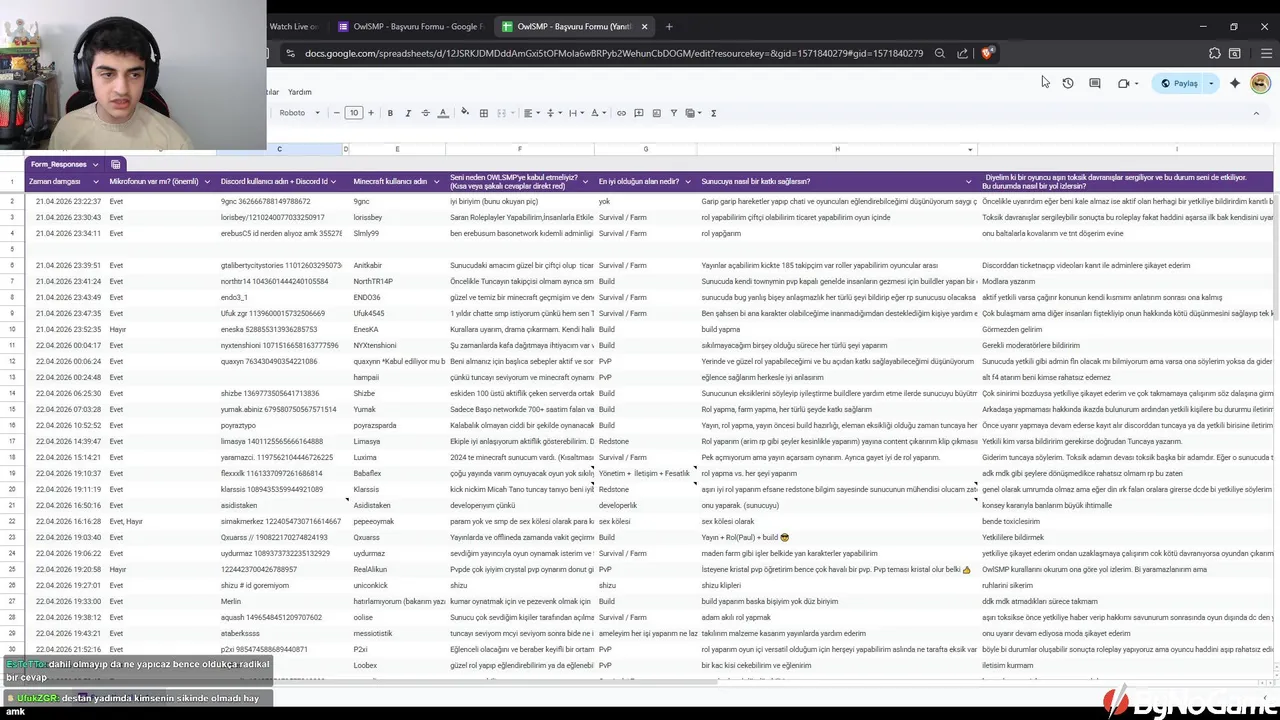1280x720 pixels.
Task: Open the fill color picker
Action: tap(465, 113)
